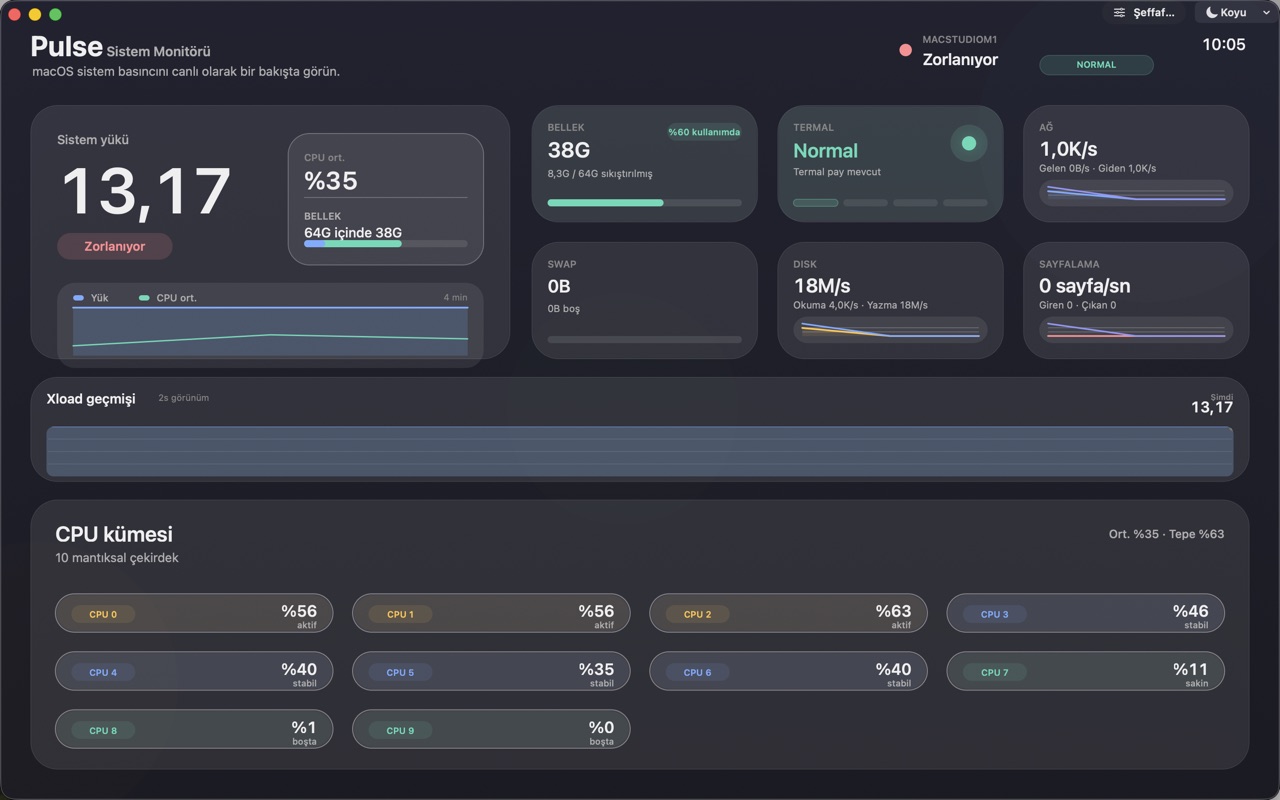Click '8,3G / 64G sıkıştırılmış' memory detail

pos(600,174)
